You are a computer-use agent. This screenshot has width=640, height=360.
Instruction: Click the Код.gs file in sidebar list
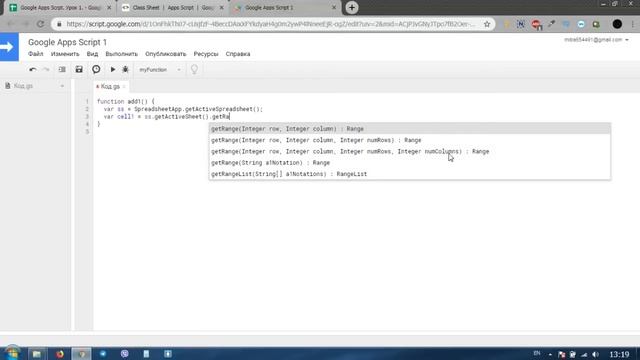click(x=23, y=86)
